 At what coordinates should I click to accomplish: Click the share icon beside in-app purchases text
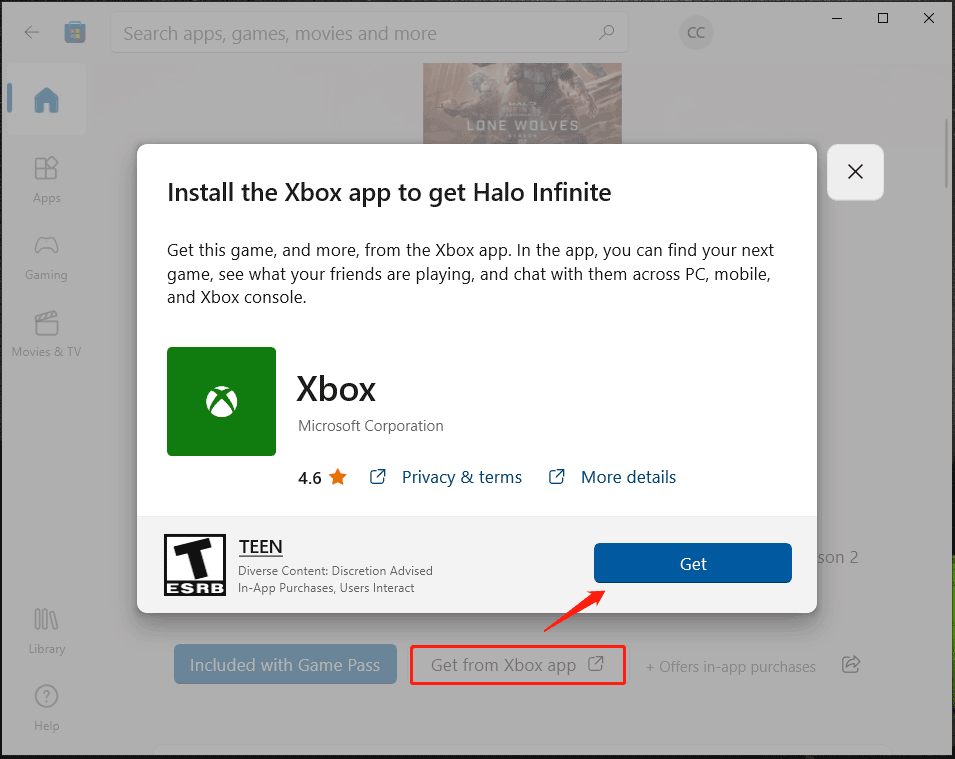click(851, 664)
